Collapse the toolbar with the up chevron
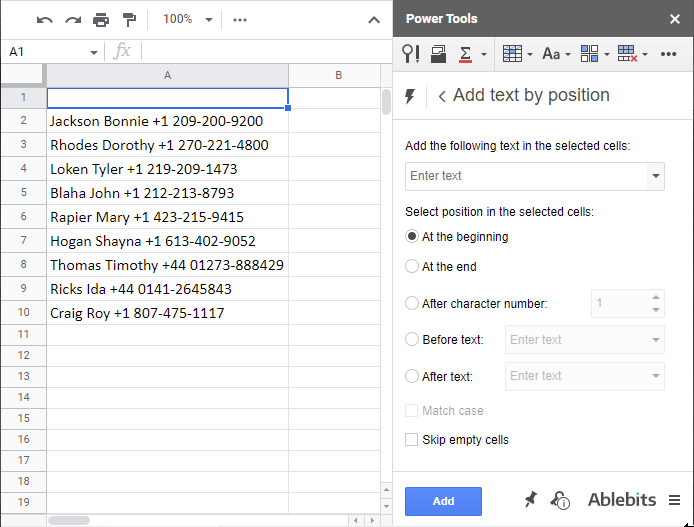 click(x=374, y=20)
